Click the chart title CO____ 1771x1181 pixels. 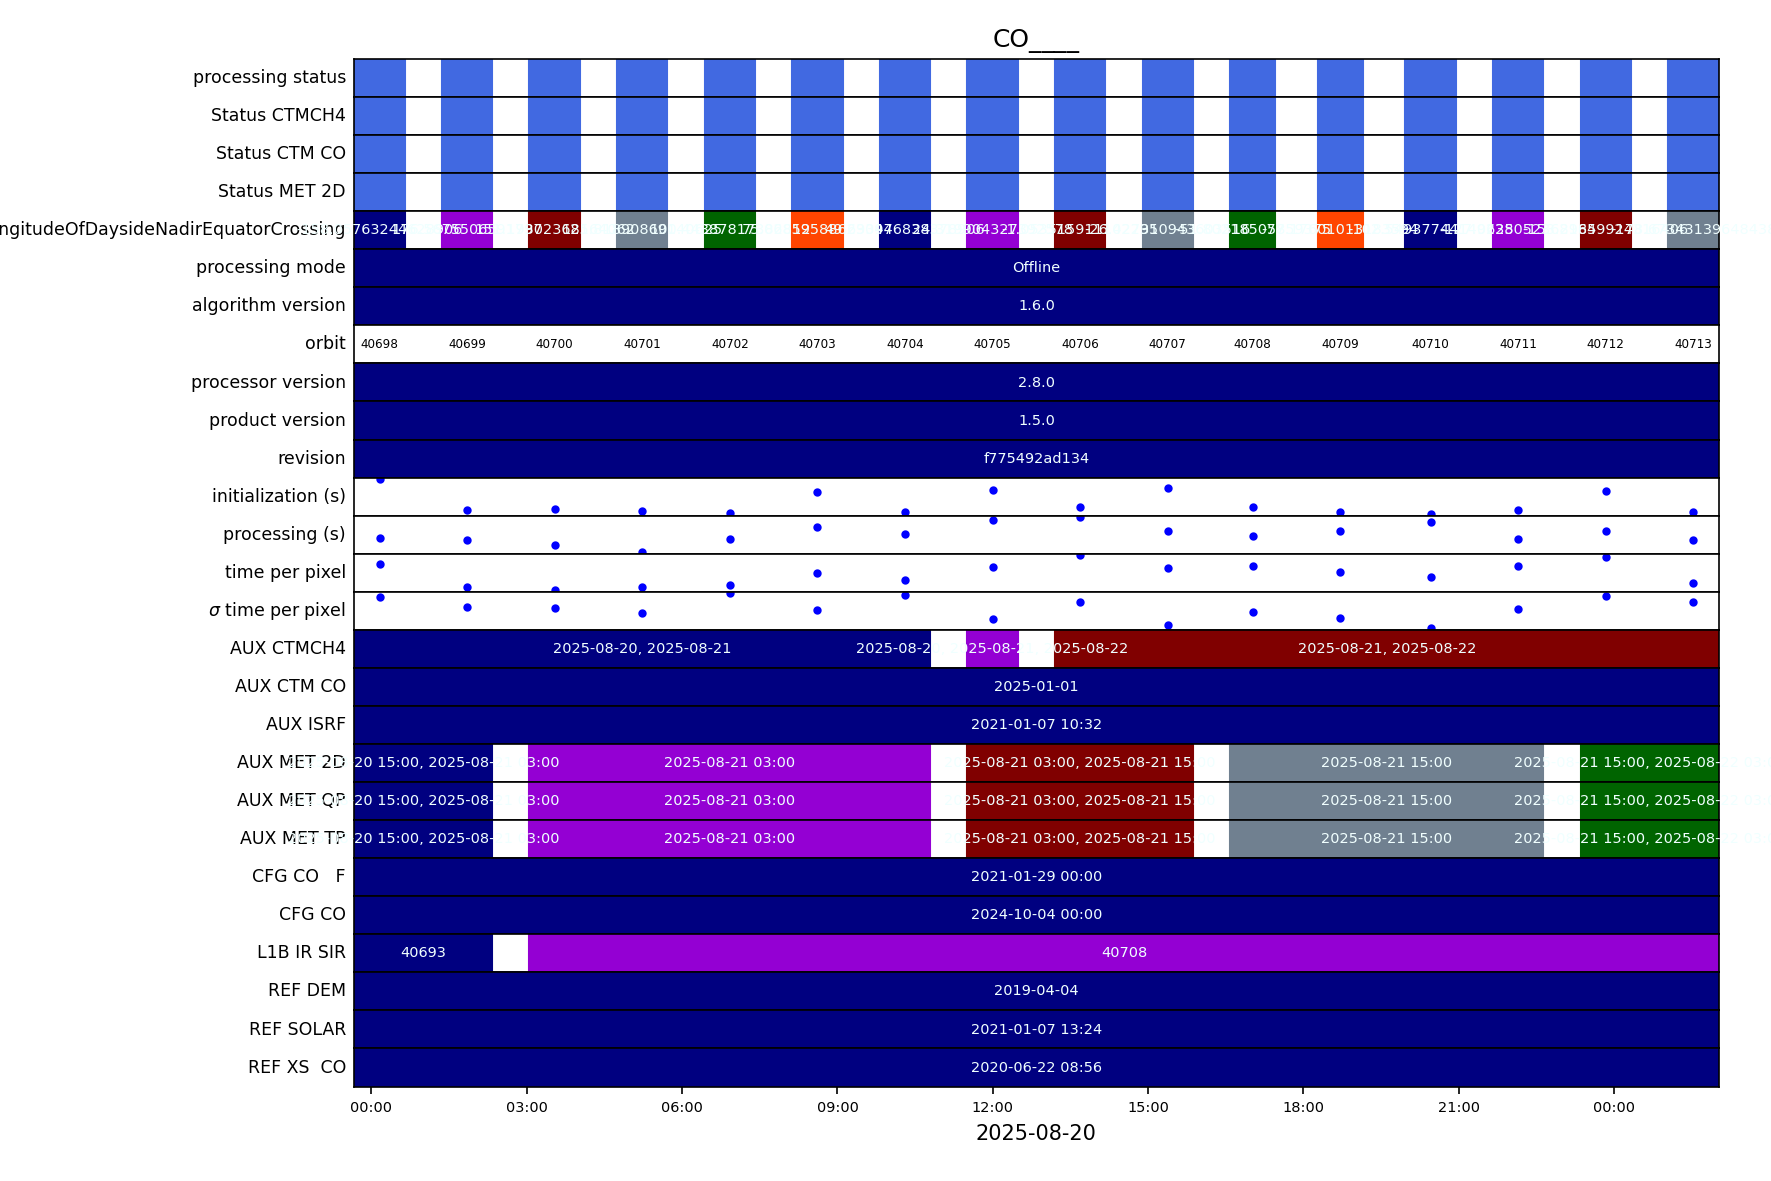1035,39
